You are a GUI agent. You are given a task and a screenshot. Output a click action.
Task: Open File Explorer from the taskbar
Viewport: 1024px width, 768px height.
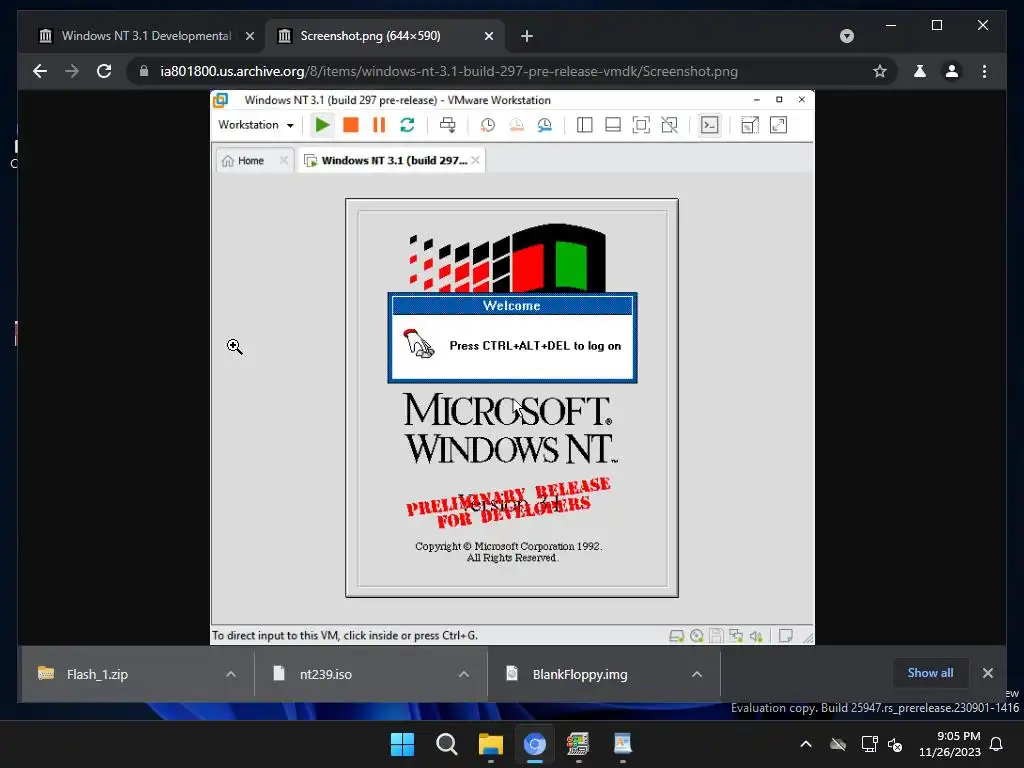point(490,744)
